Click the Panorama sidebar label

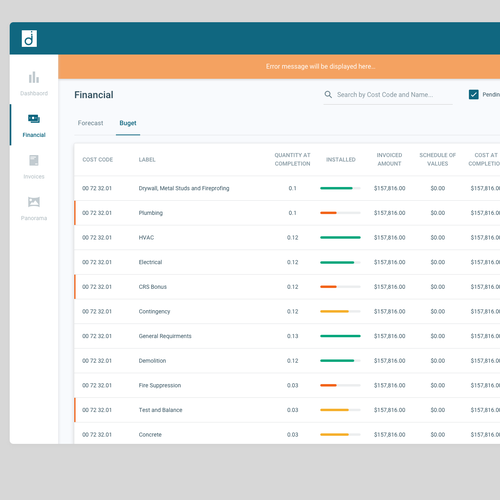tap(34, 218)
